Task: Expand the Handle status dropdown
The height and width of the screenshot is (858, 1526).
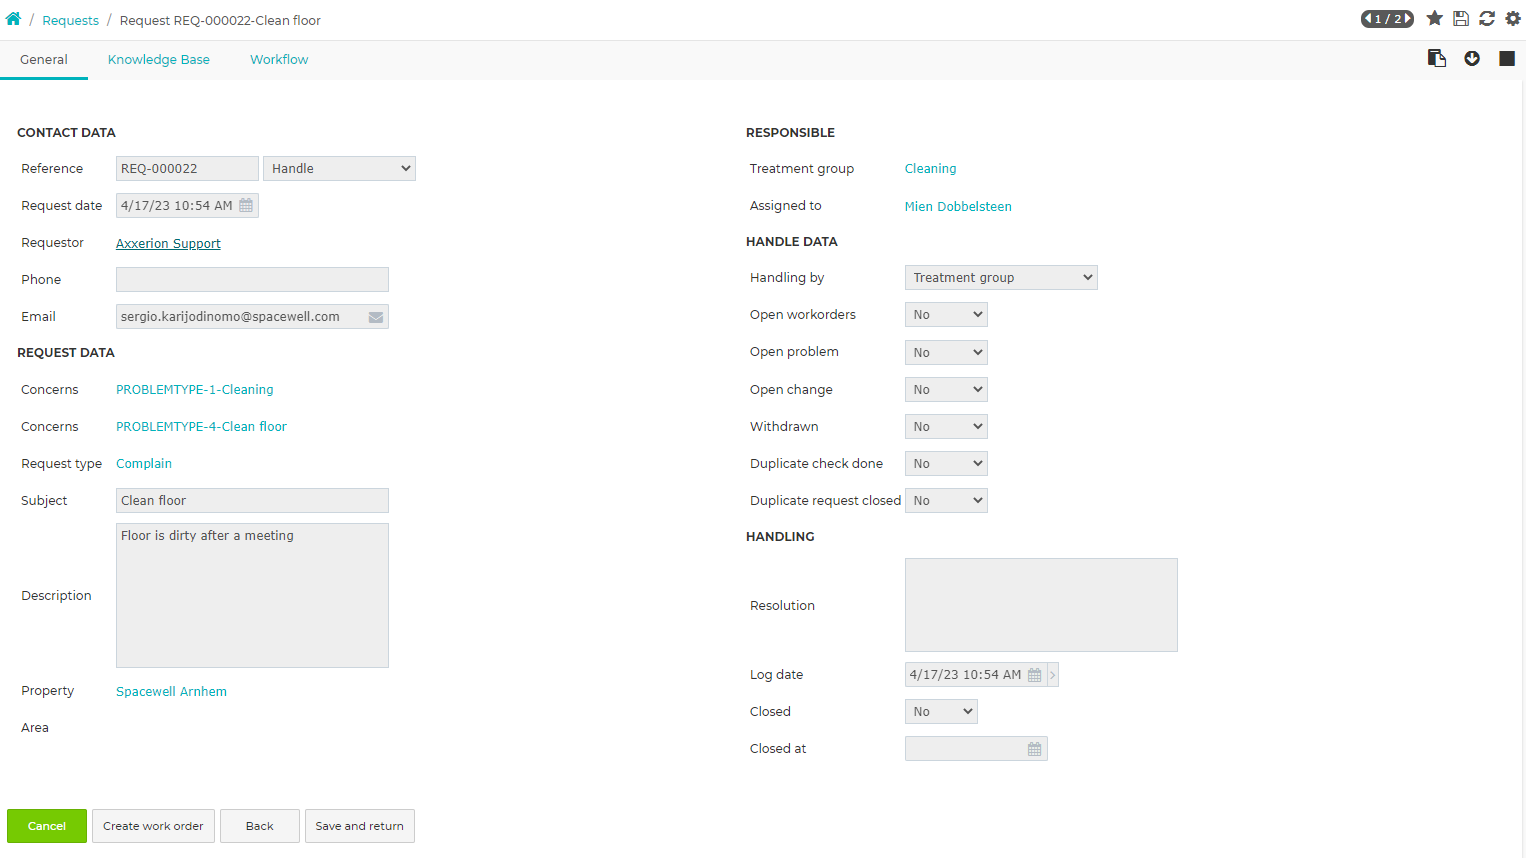Action: tap(339, 168)
